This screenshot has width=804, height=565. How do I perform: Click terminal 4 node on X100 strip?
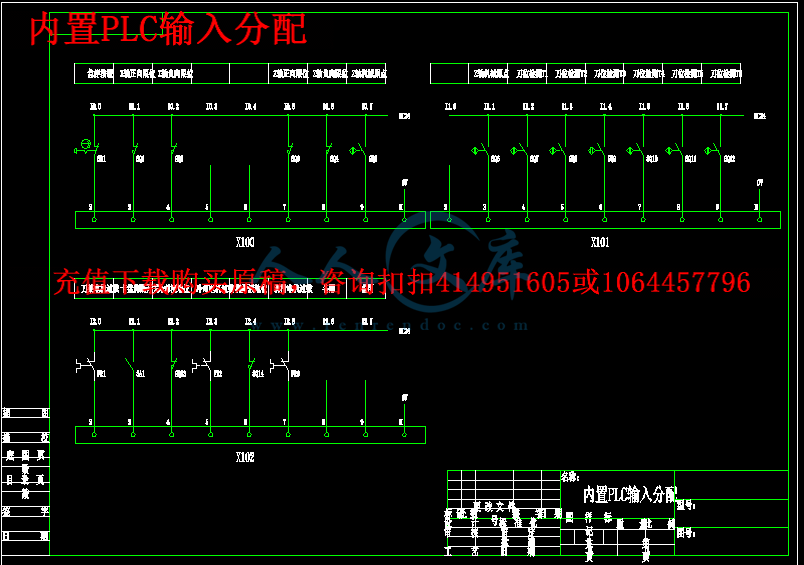[x=172, y=219]
